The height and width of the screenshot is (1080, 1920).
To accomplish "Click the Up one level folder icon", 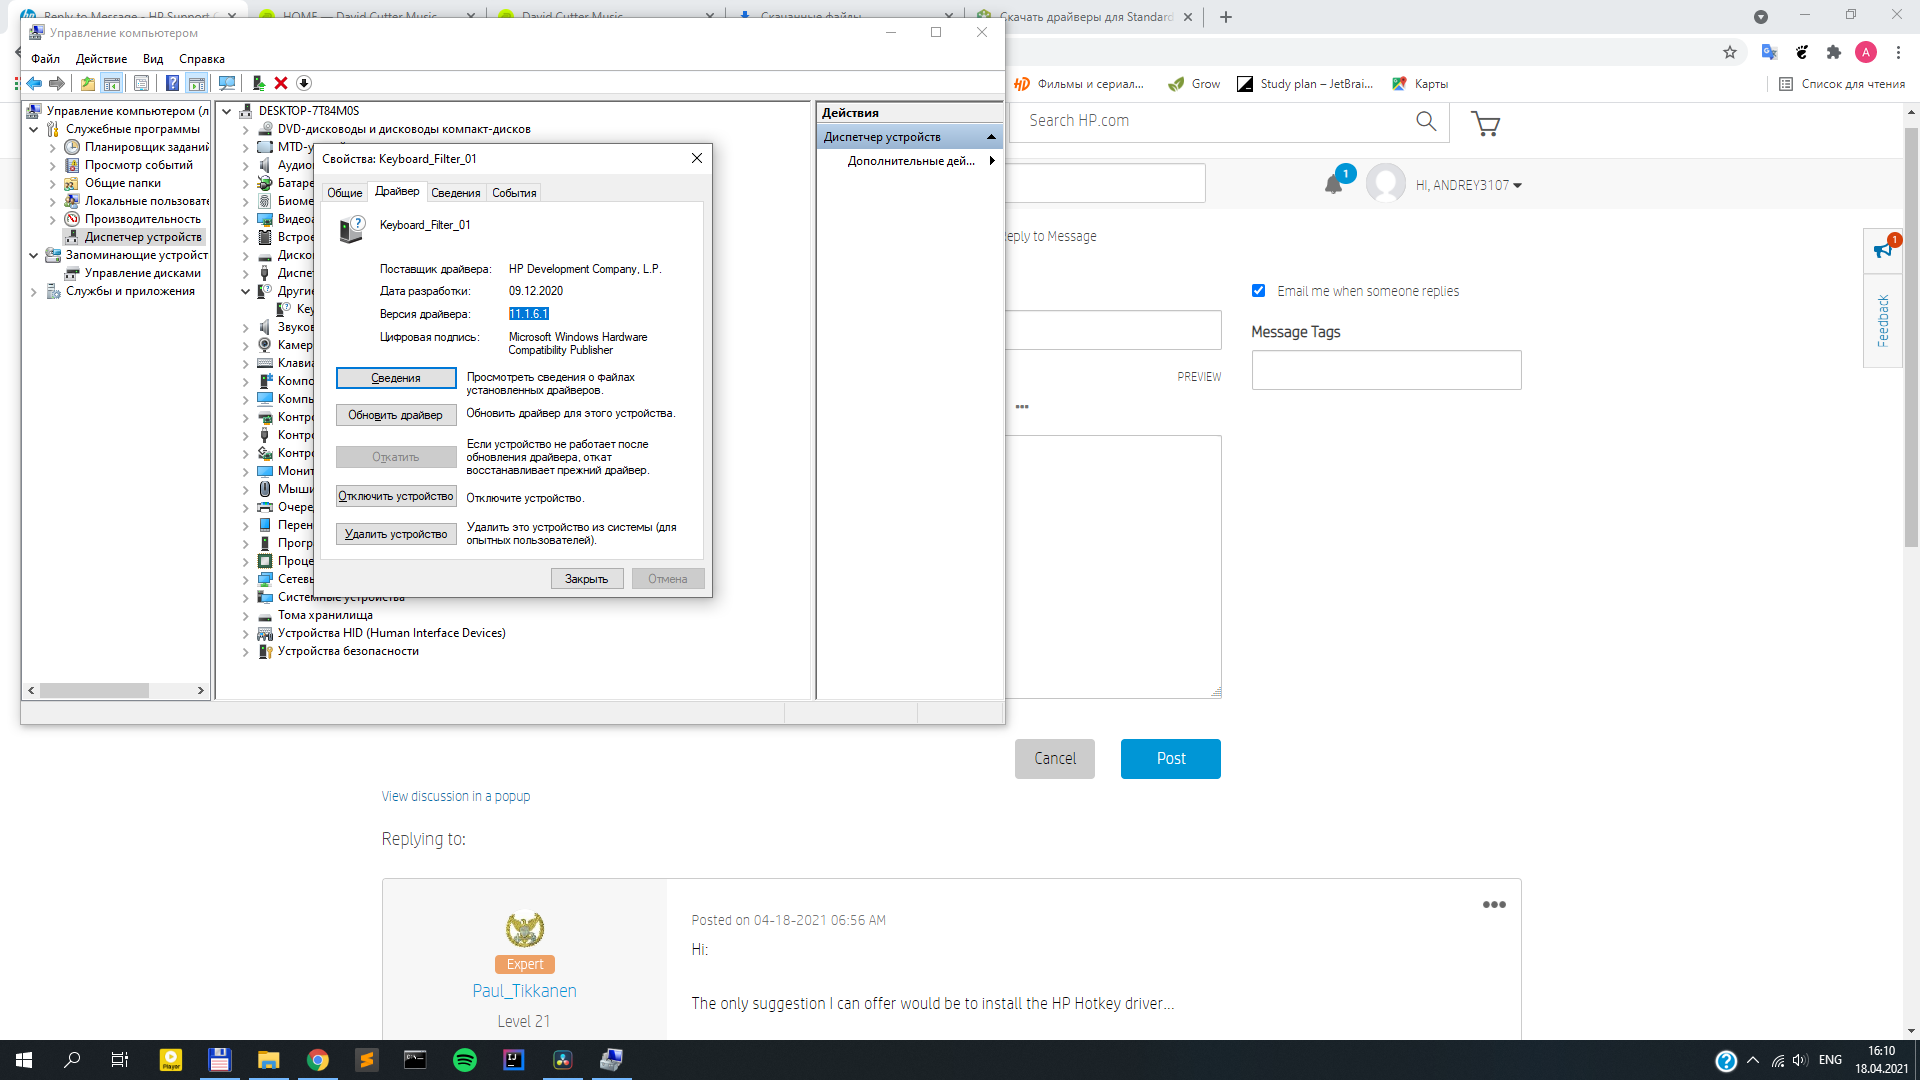I will (88, 84).
